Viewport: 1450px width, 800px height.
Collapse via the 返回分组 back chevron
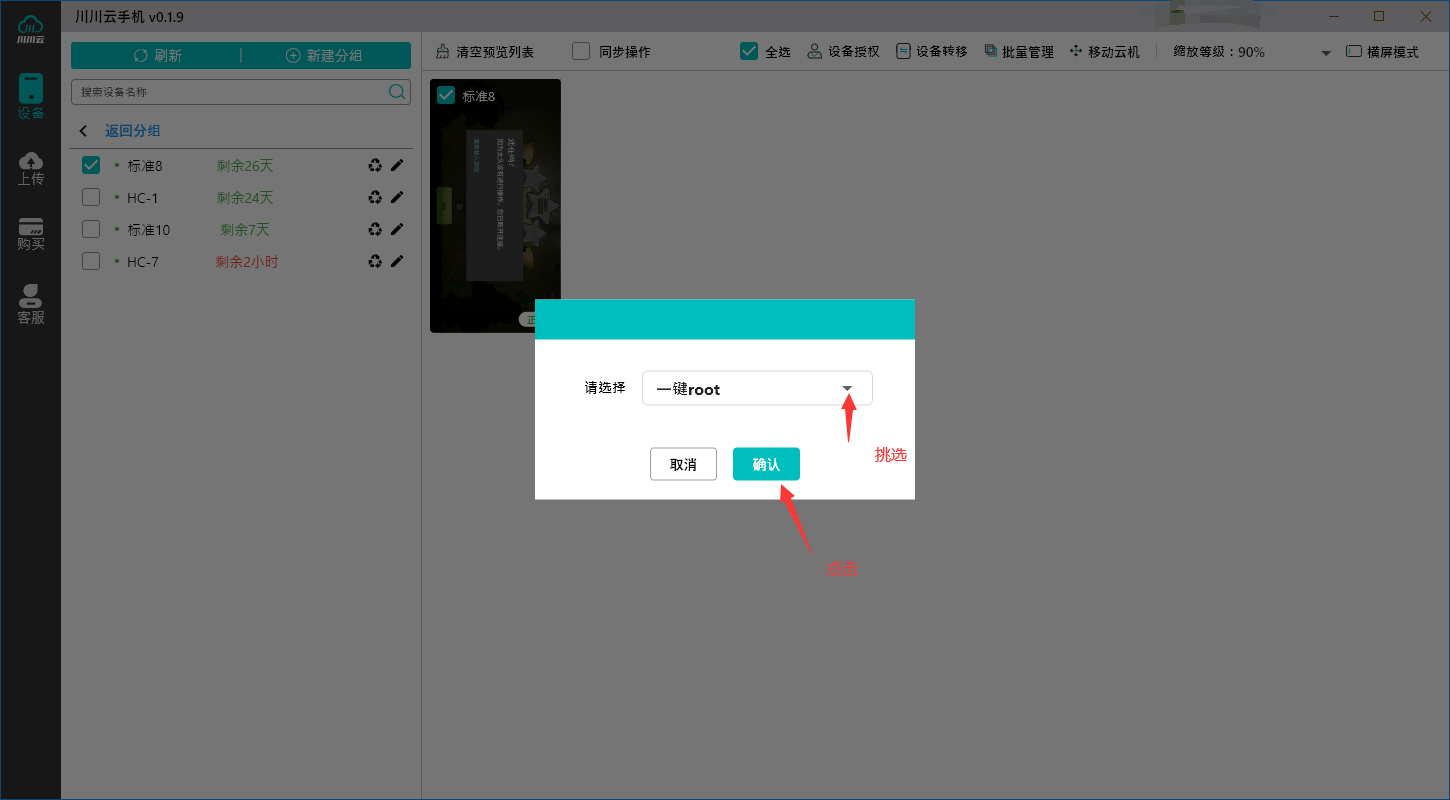[x=83, y=130]
